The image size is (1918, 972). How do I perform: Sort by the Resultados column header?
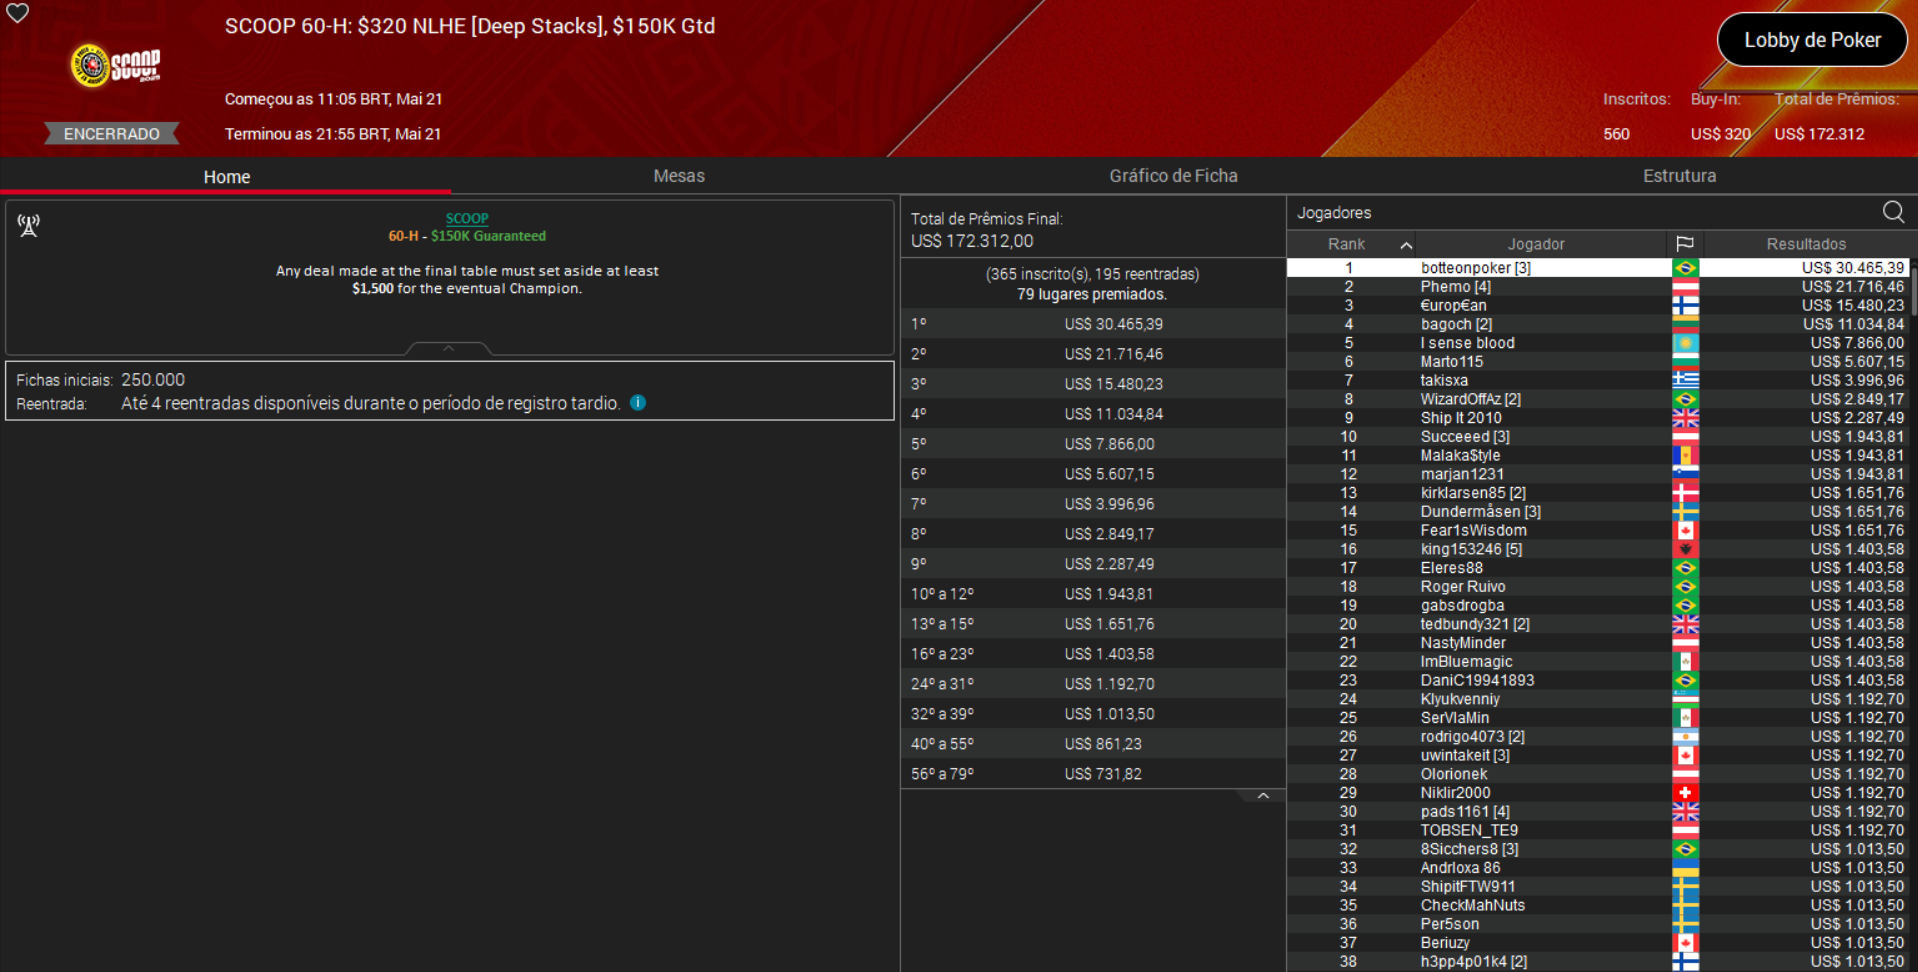[x=1806, y=244]
